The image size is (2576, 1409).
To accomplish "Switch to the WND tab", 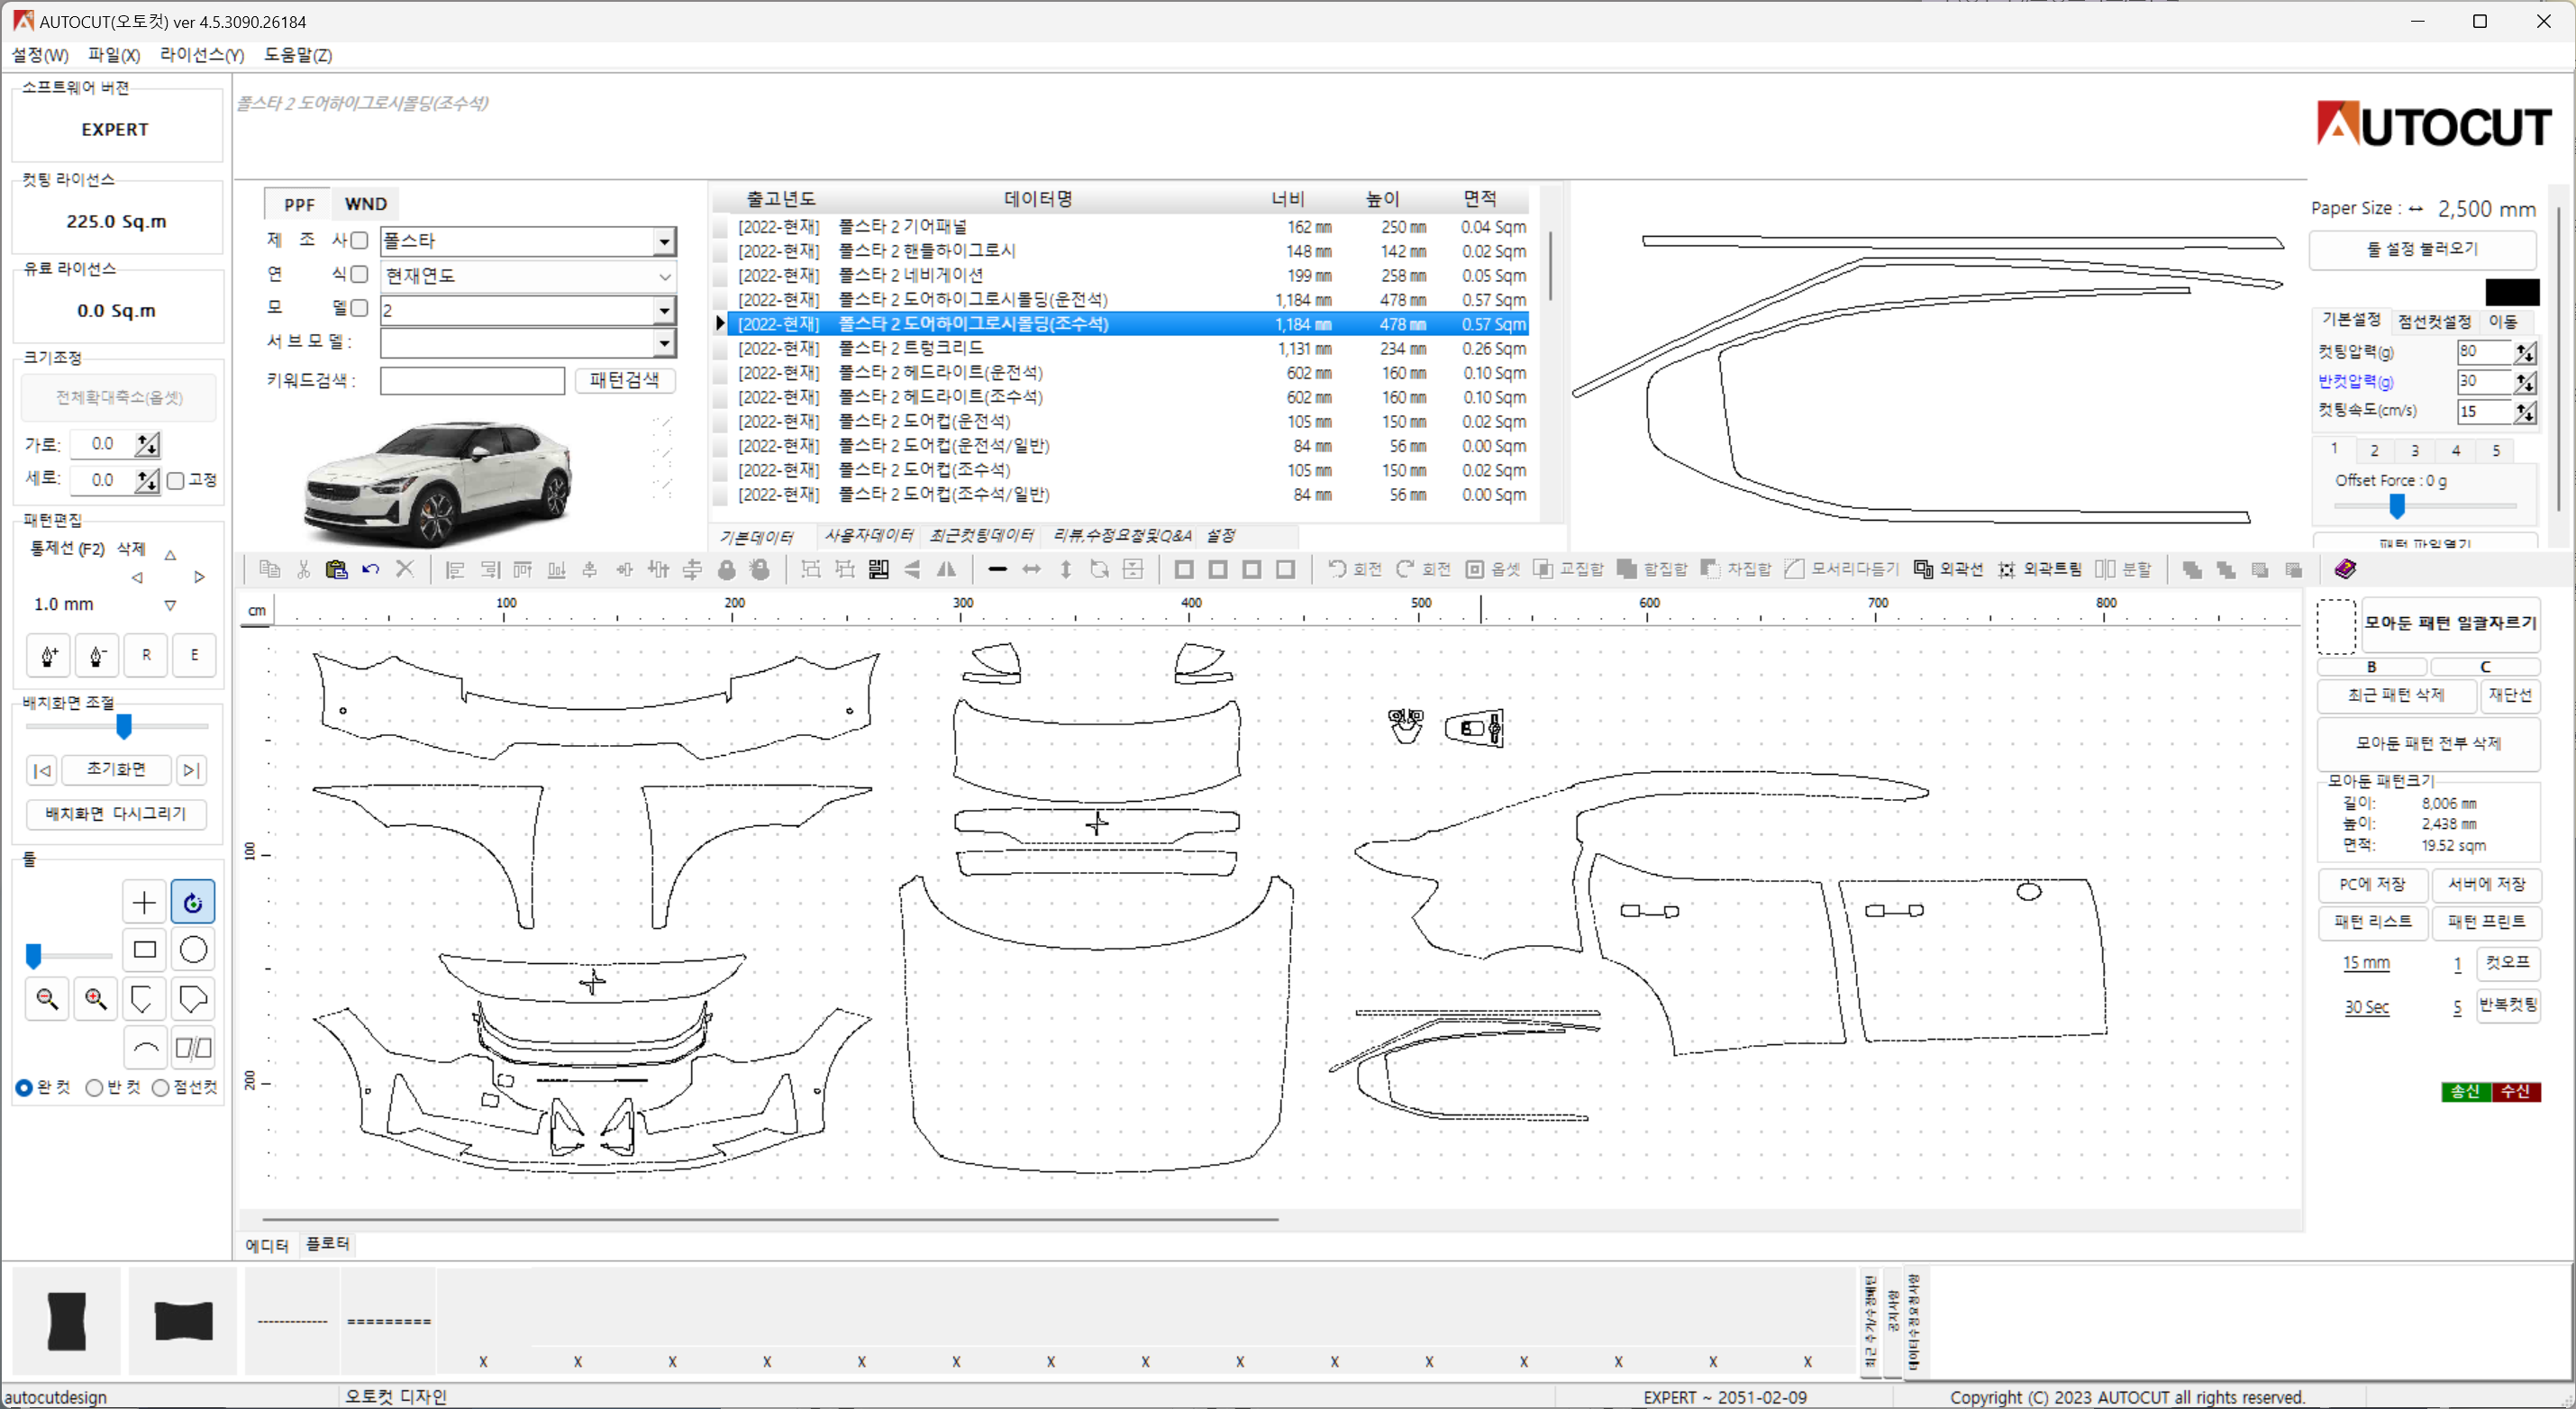I will coord(365,204).
